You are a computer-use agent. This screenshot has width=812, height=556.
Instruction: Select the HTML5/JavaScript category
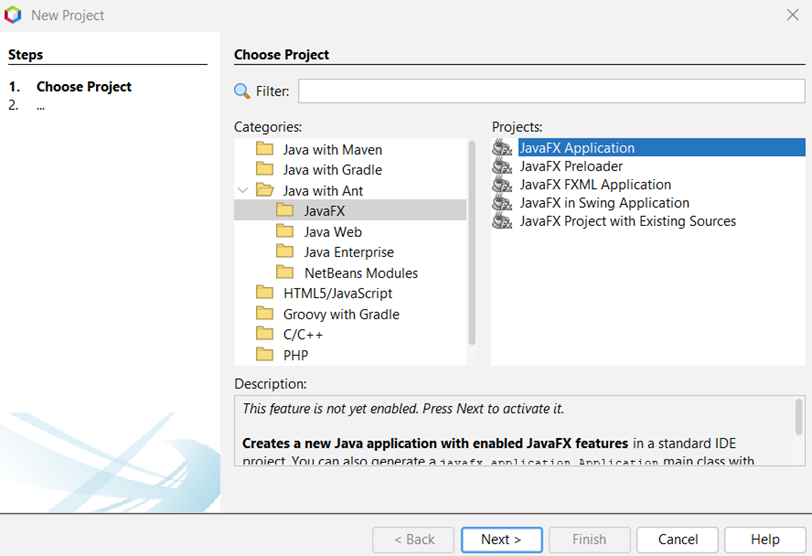click(x=338, y=294)
